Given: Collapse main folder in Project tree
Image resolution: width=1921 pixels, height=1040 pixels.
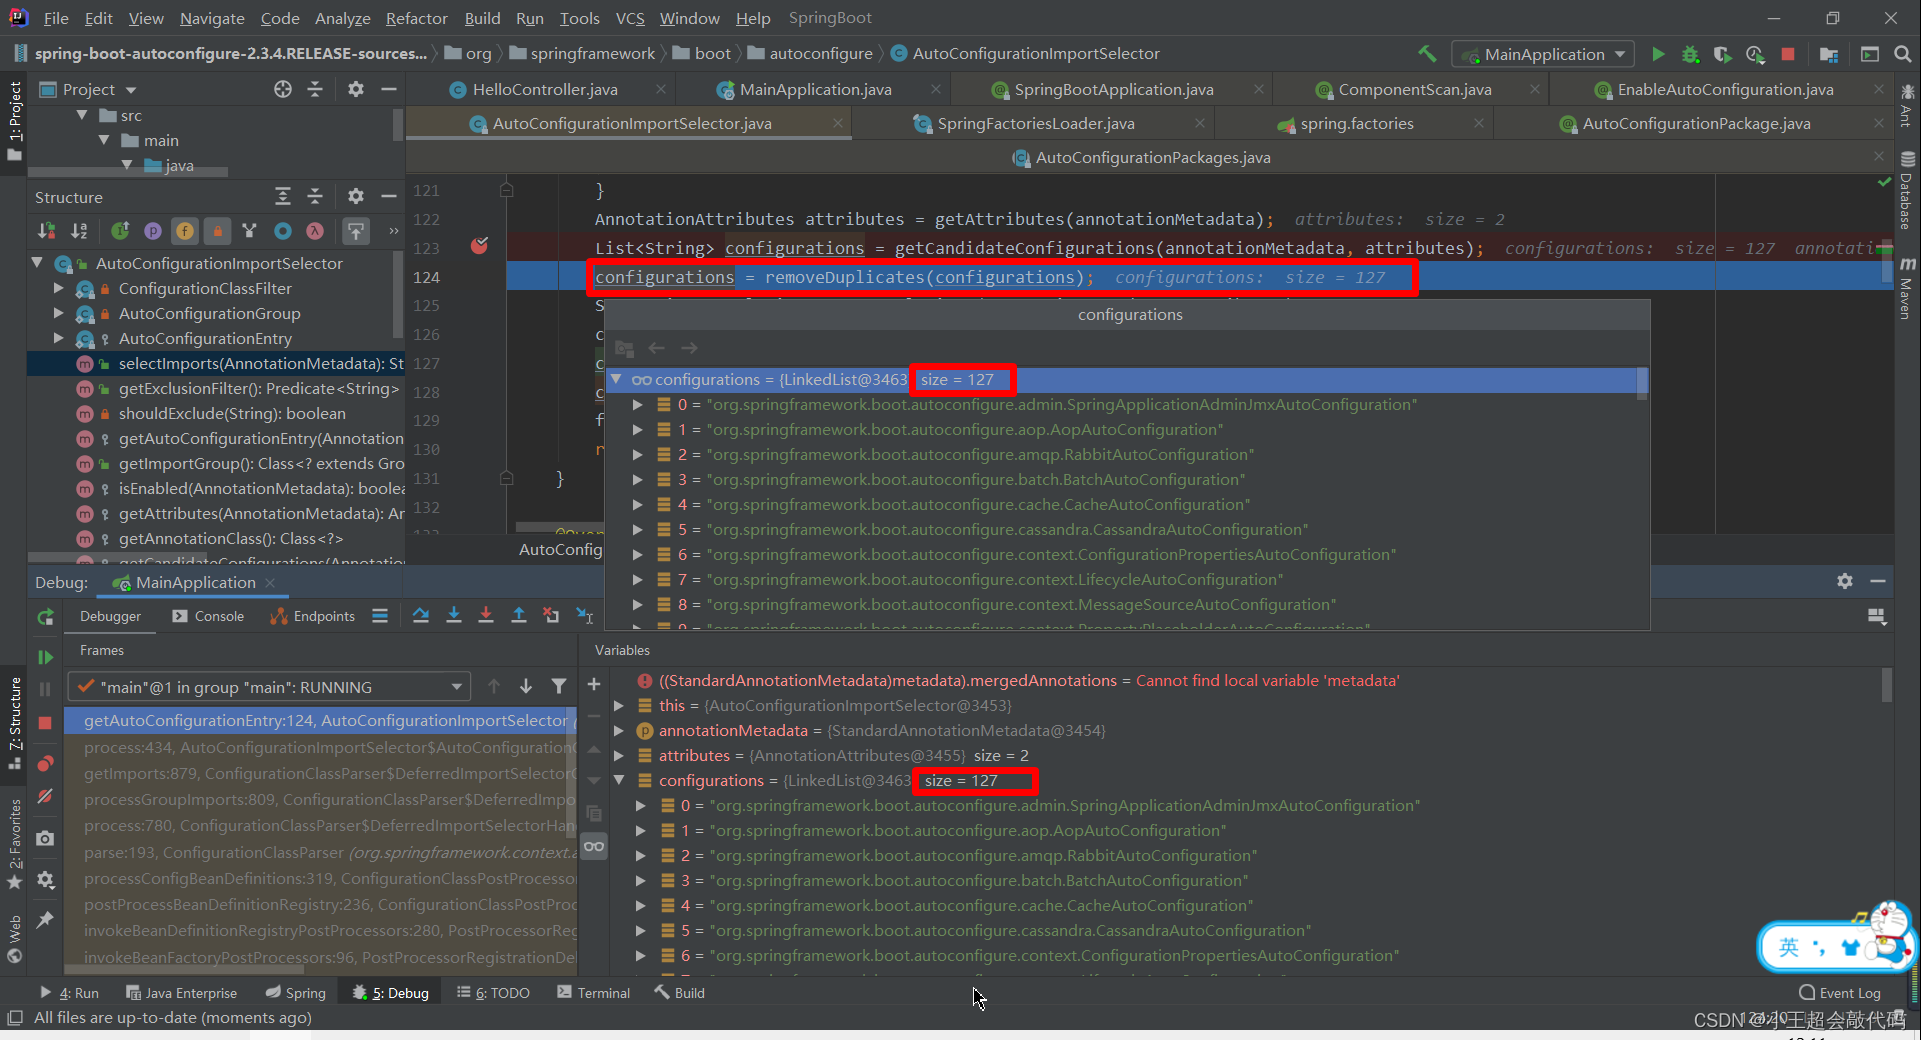Looking at the screenshot, I should point(104,140).
